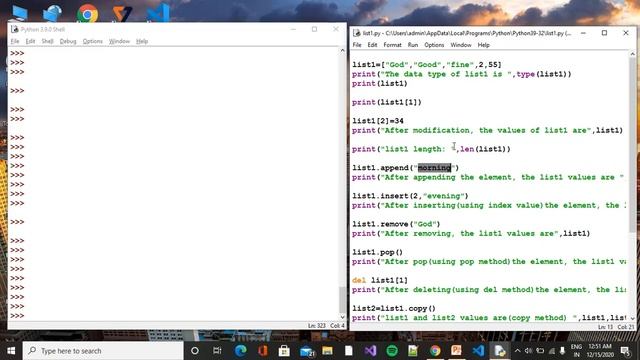Maximize the Python Shell window

click(x=314, y=29)
